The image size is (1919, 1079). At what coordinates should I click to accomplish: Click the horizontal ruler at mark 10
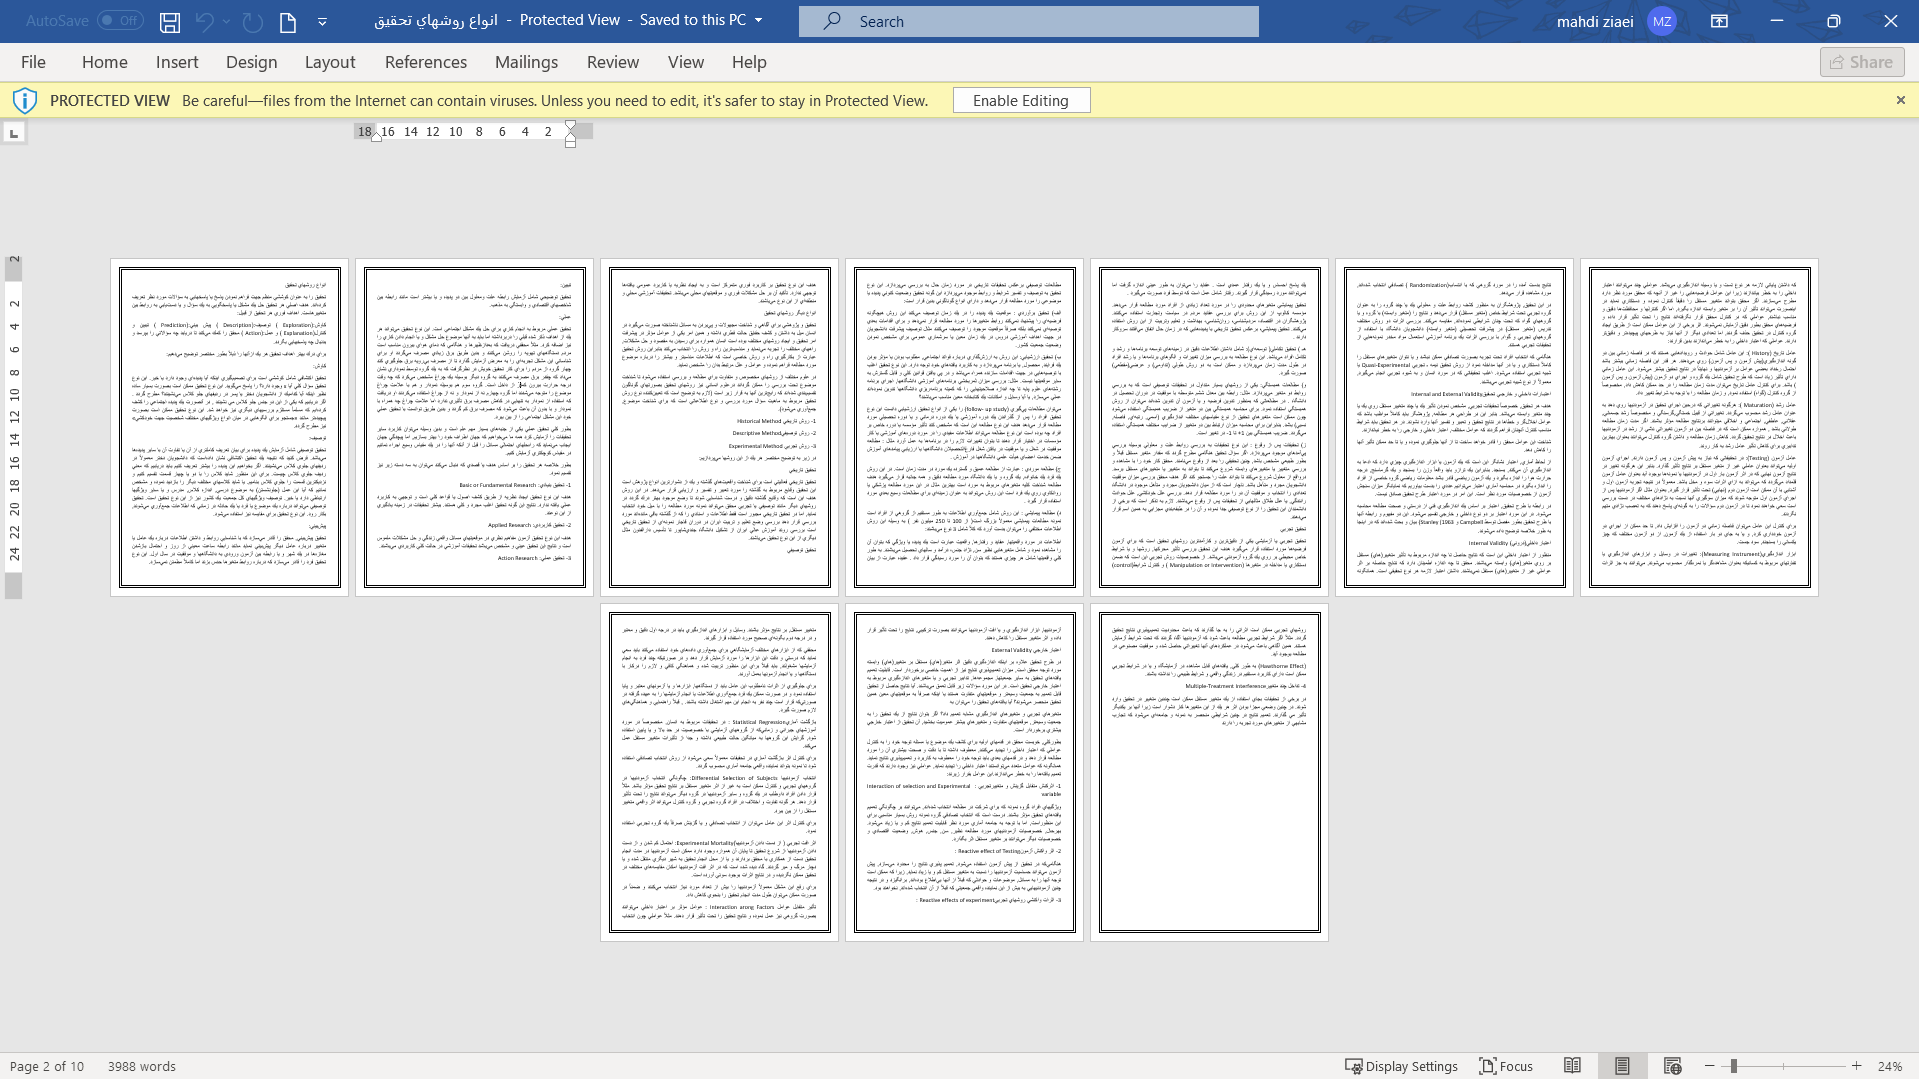point(456,132)
